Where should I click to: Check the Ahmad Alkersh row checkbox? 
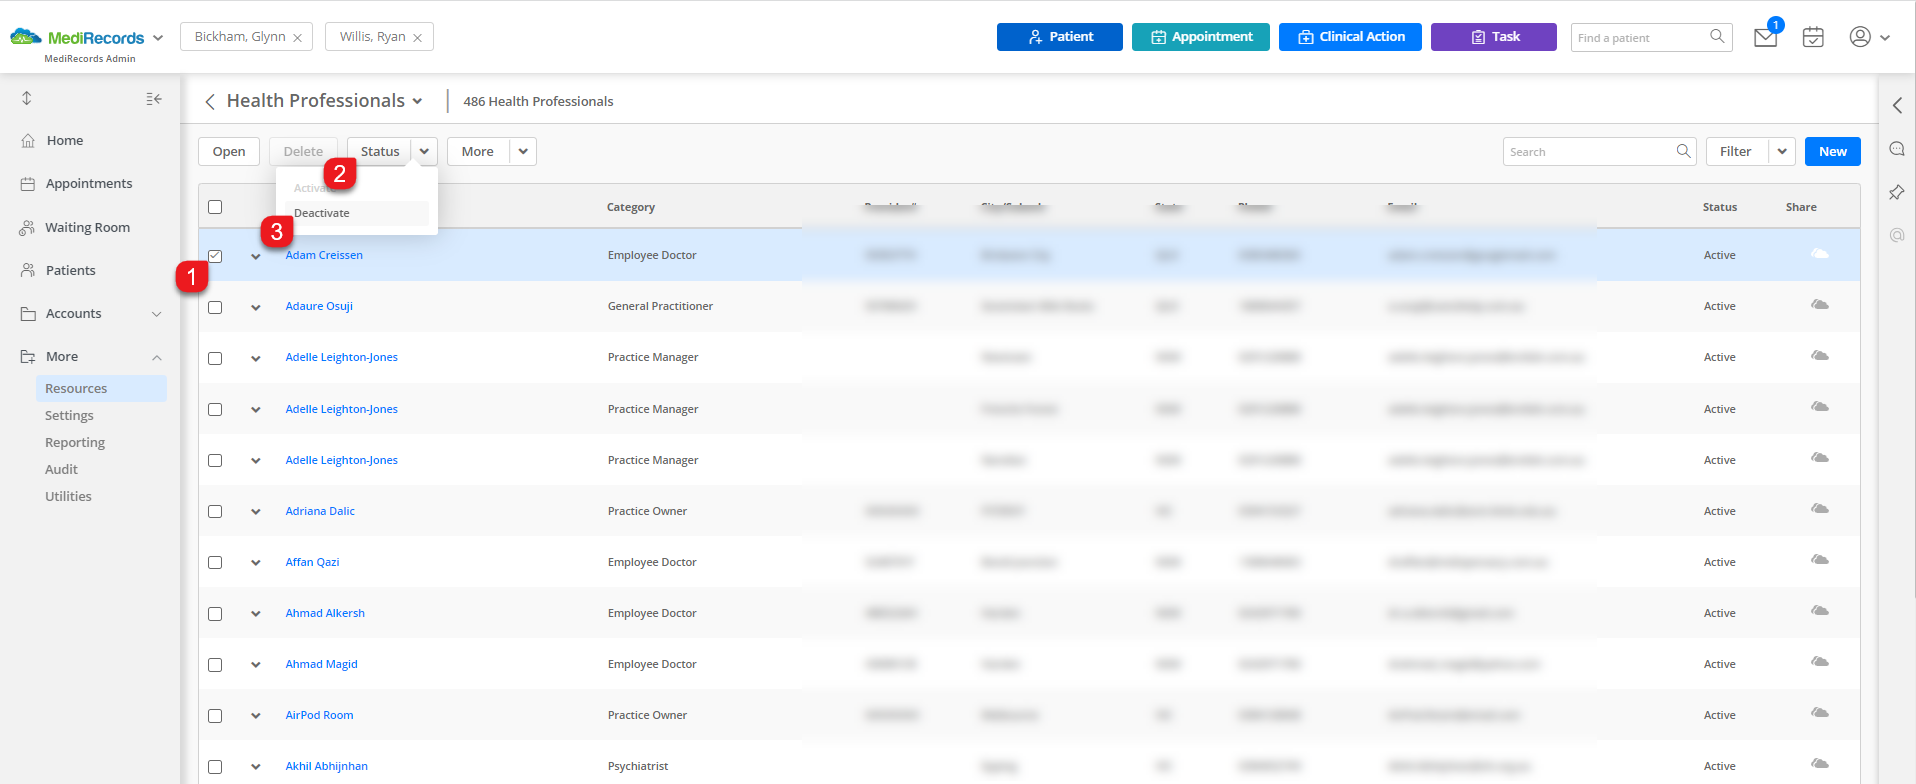pyautogui.click(x=215, y=614)
